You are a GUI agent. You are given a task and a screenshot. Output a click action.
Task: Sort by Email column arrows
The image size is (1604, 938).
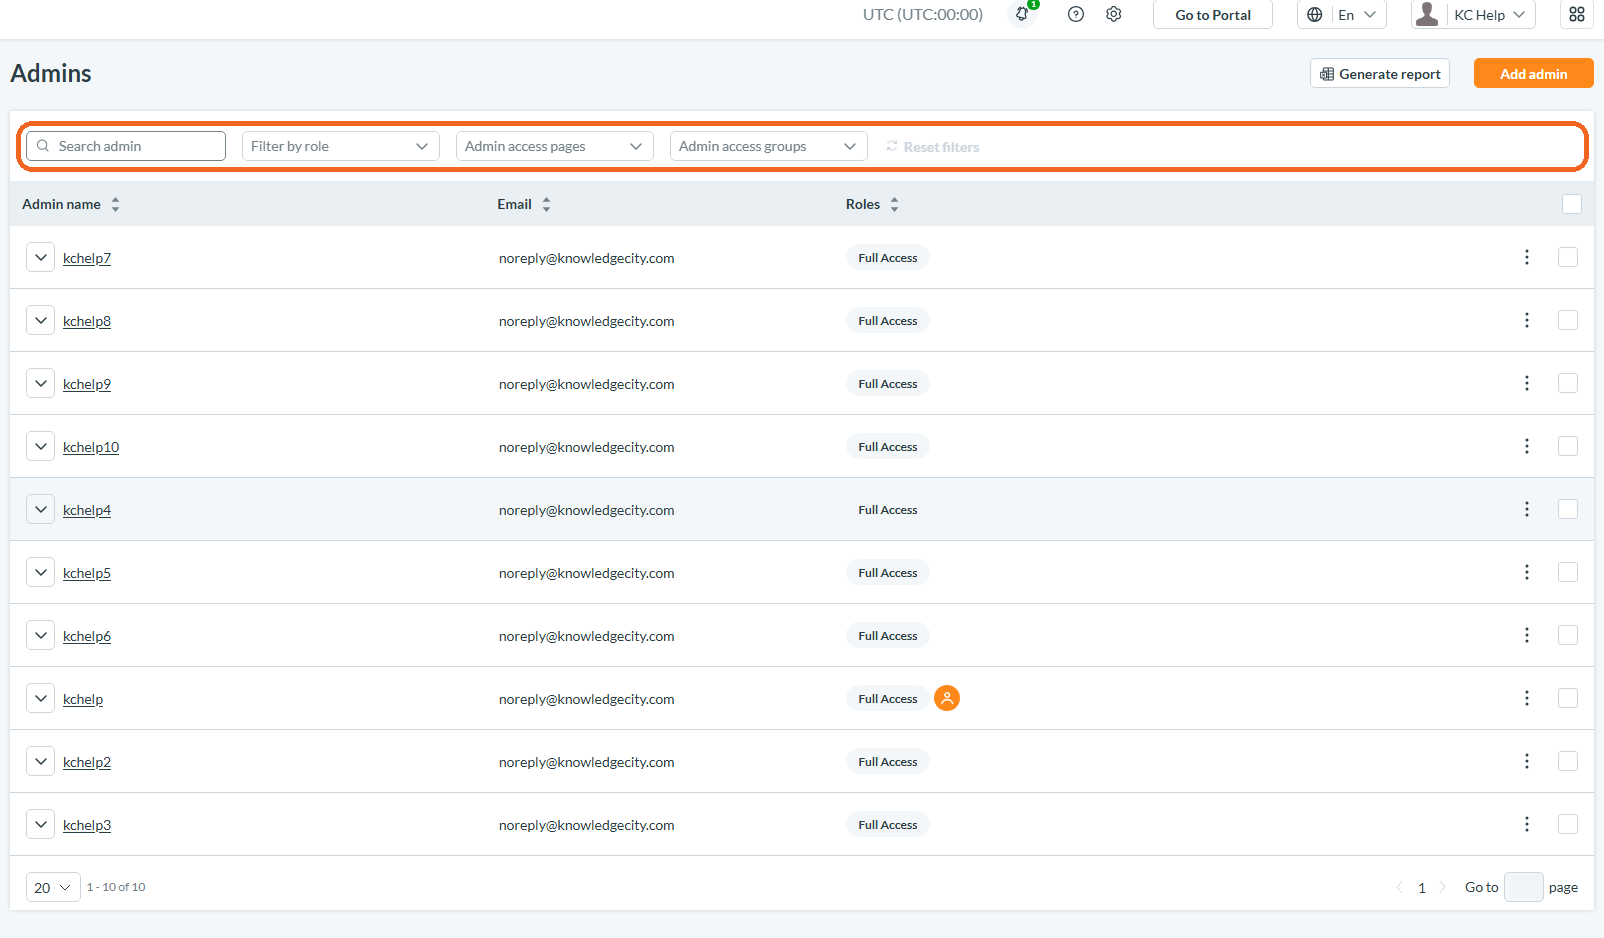click(x=547, y=204)
